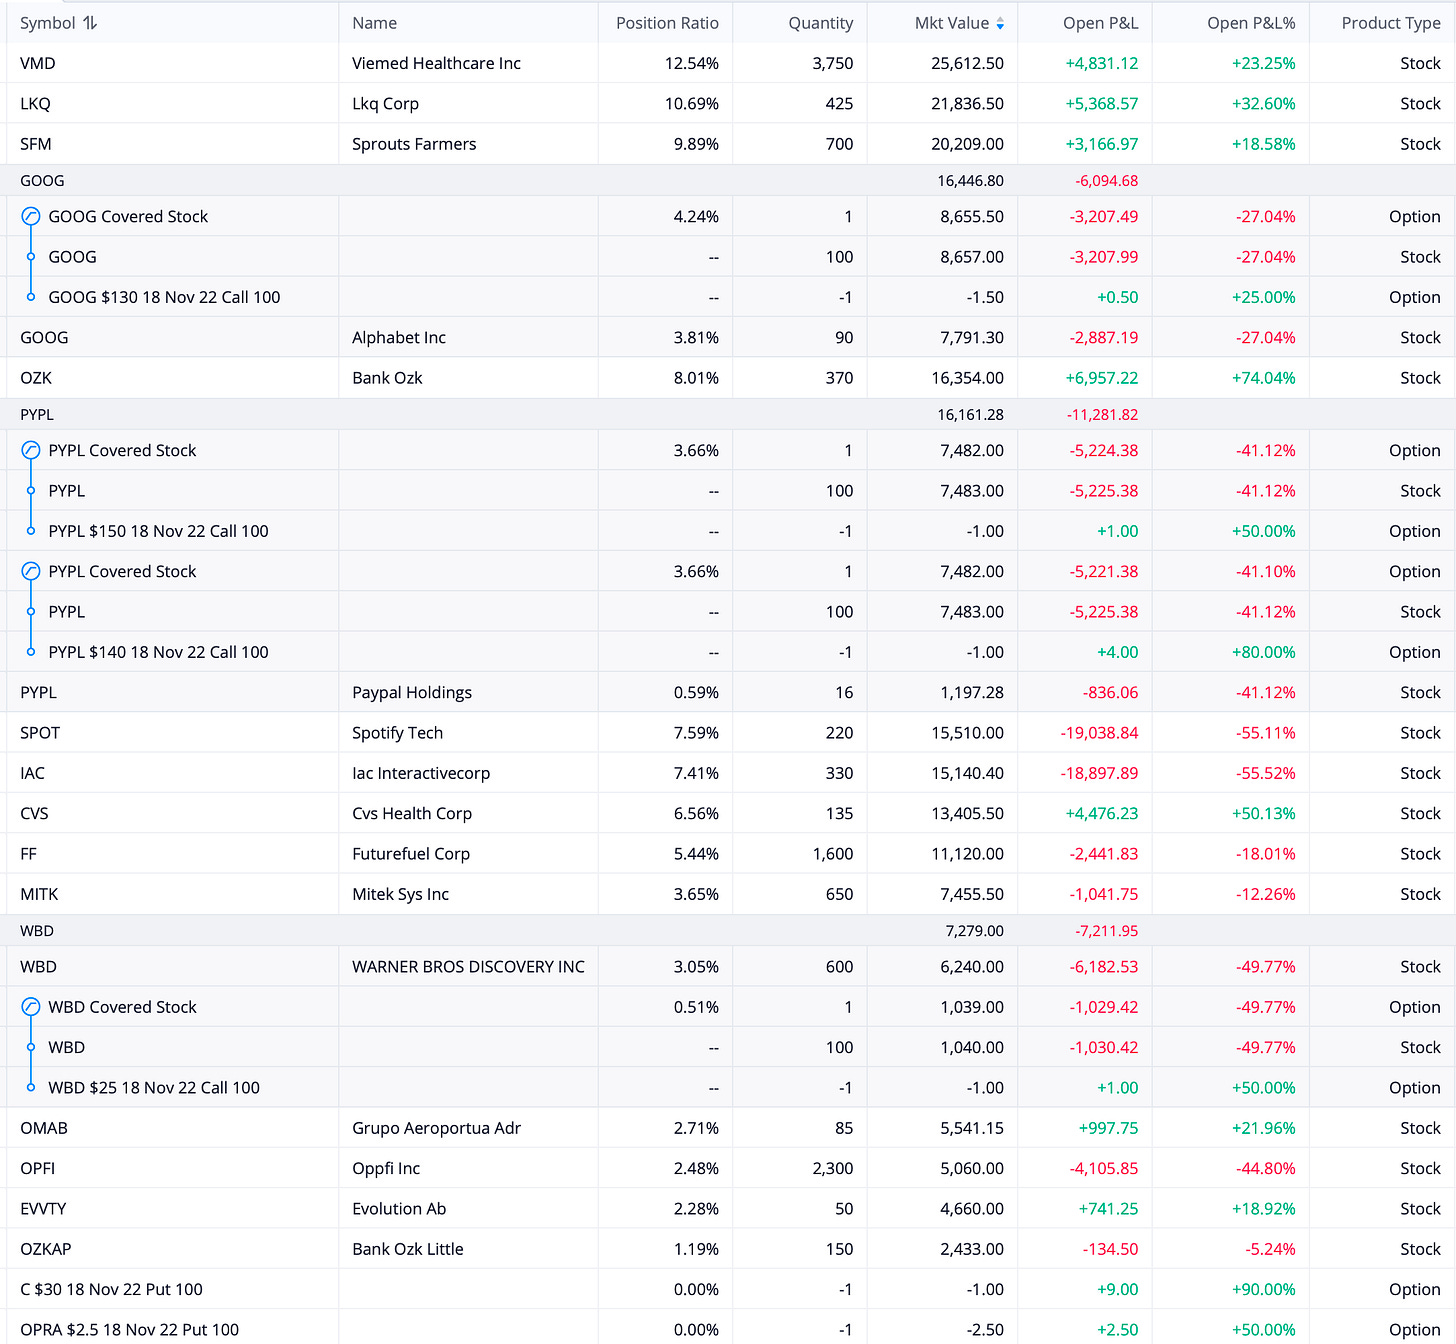Select the Grupo Aeroportua Adr row
Image resolution: width=1456 pixels, height=1344 pixels.
tap(728, 1128)
